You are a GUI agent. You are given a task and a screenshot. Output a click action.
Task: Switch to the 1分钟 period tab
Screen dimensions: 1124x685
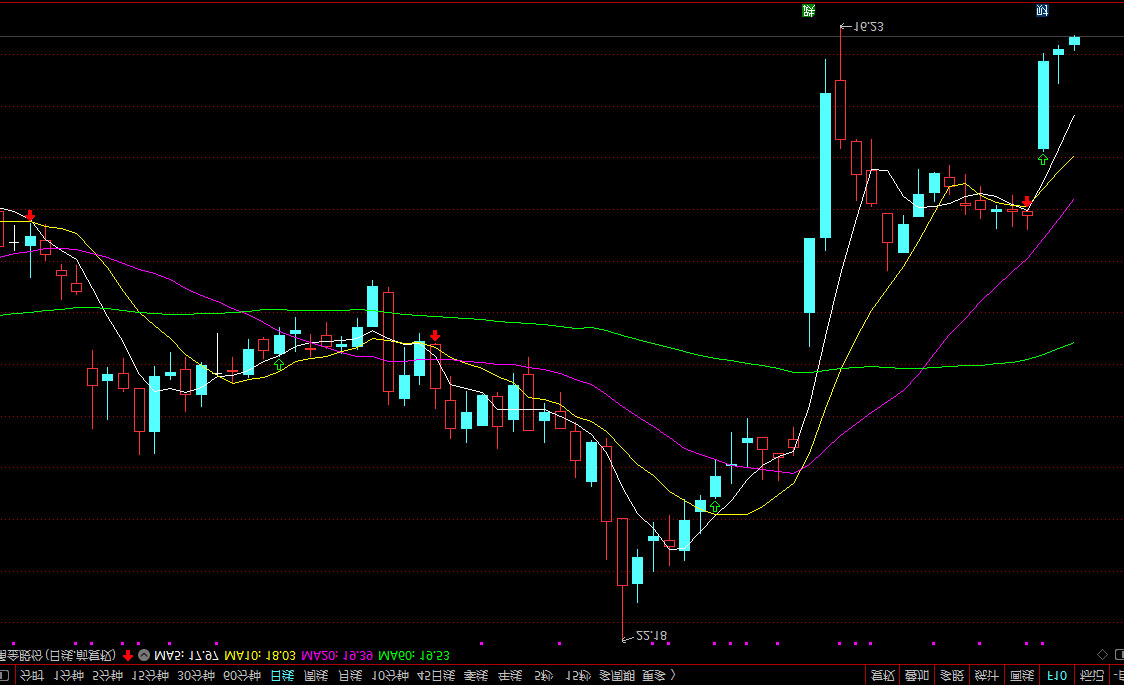click(x=70, y=676)
